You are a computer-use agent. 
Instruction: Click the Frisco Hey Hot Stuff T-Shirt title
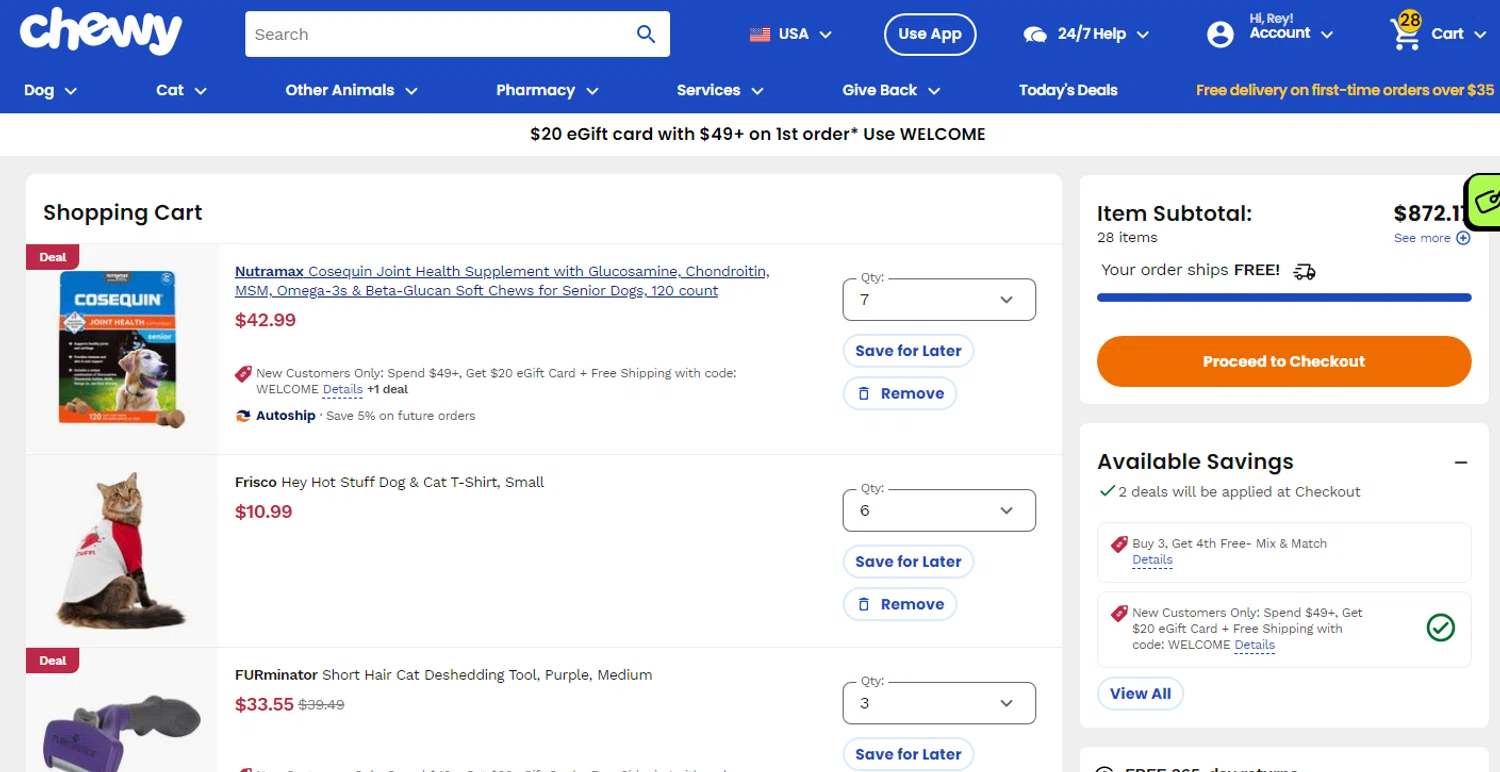pos(389,482)
